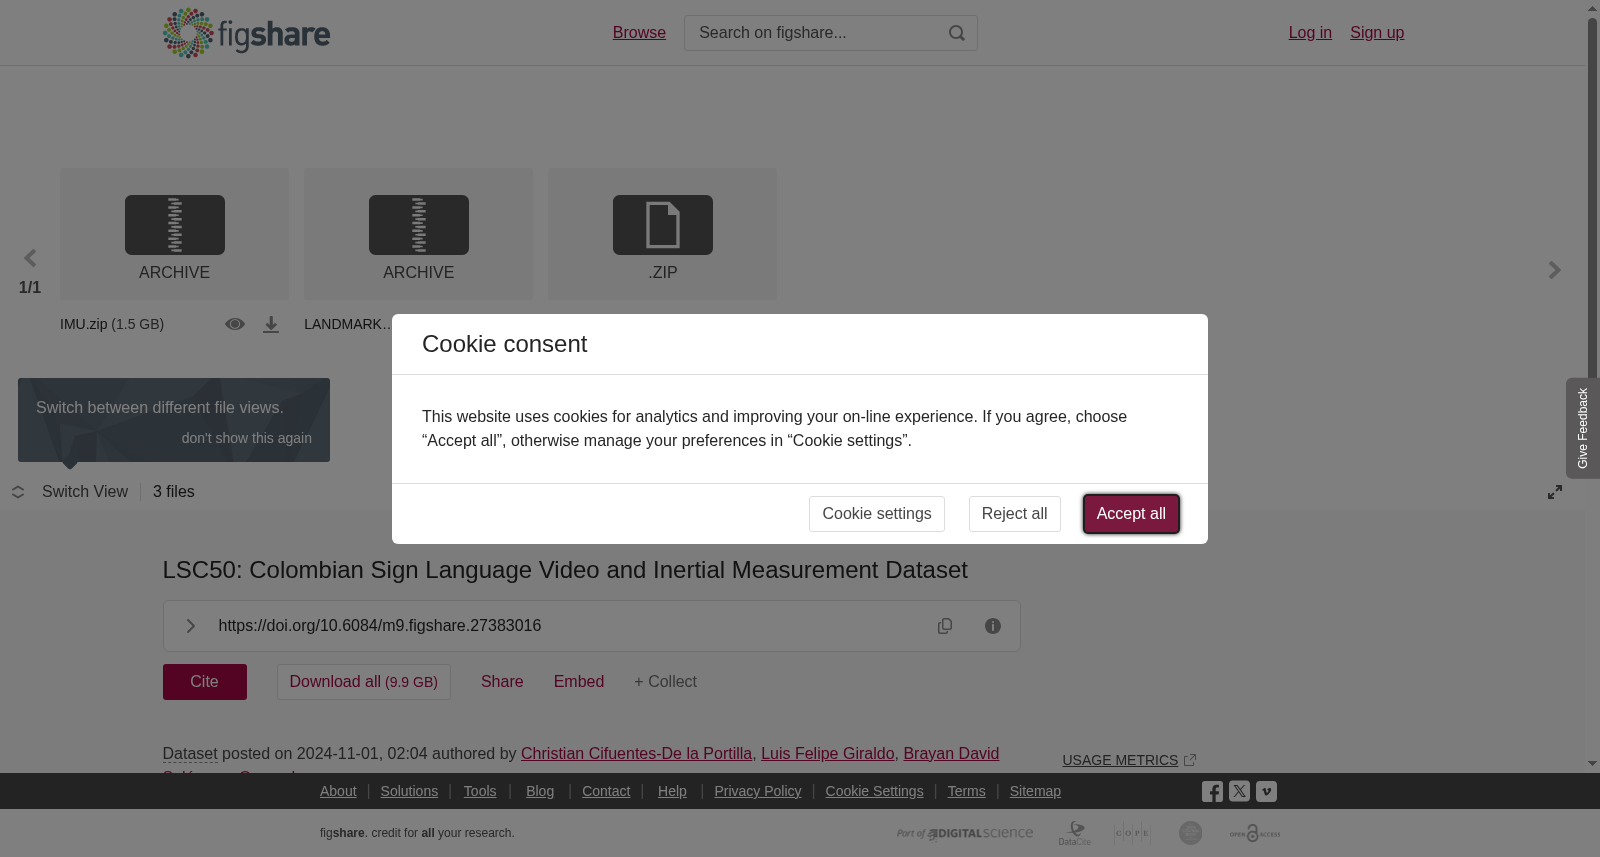Open Blog footer link

(x=540, y=791)
